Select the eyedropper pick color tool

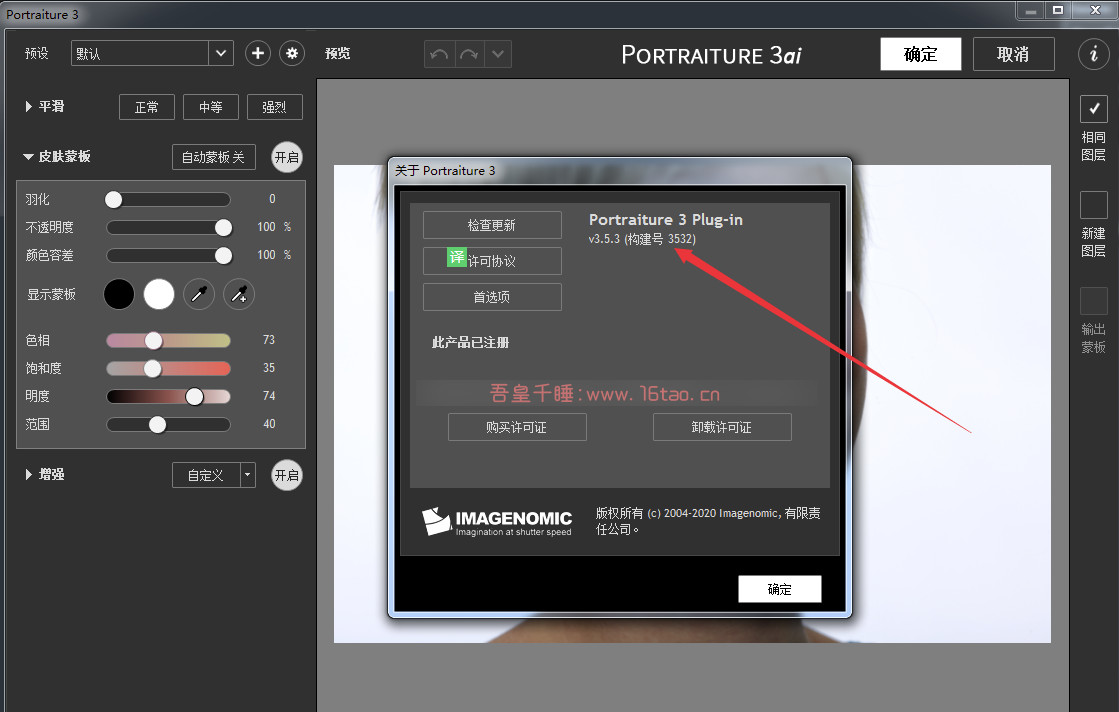199,294
